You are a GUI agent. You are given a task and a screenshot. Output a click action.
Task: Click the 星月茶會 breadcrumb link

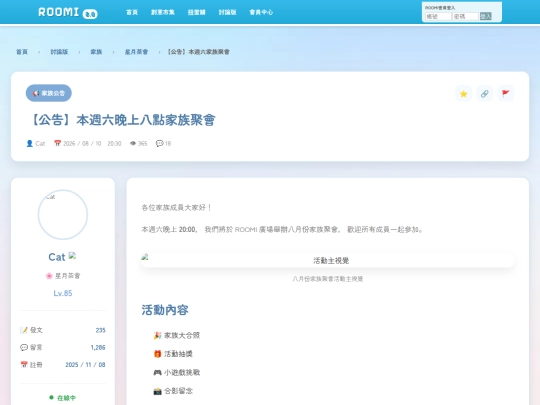136,52
